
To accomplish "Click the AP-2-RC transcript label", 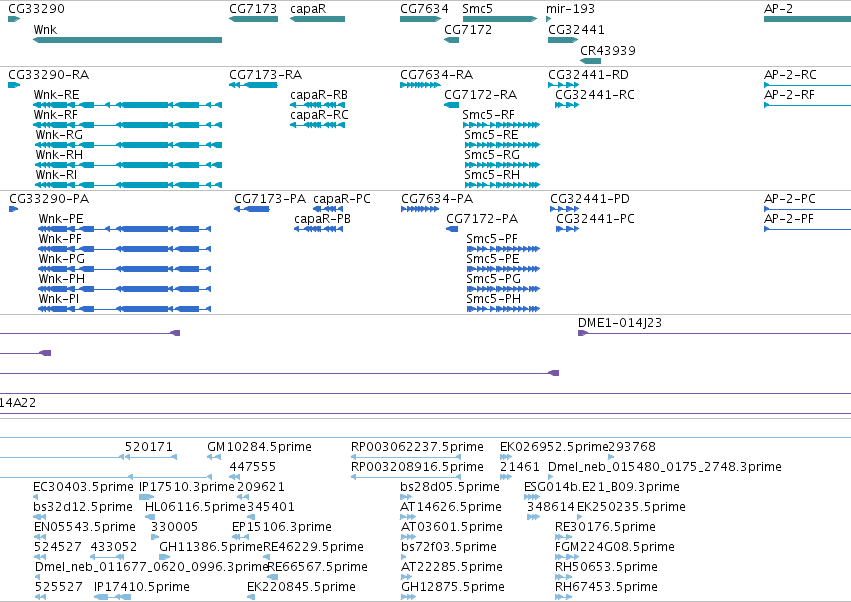I will tap(790, 74).
